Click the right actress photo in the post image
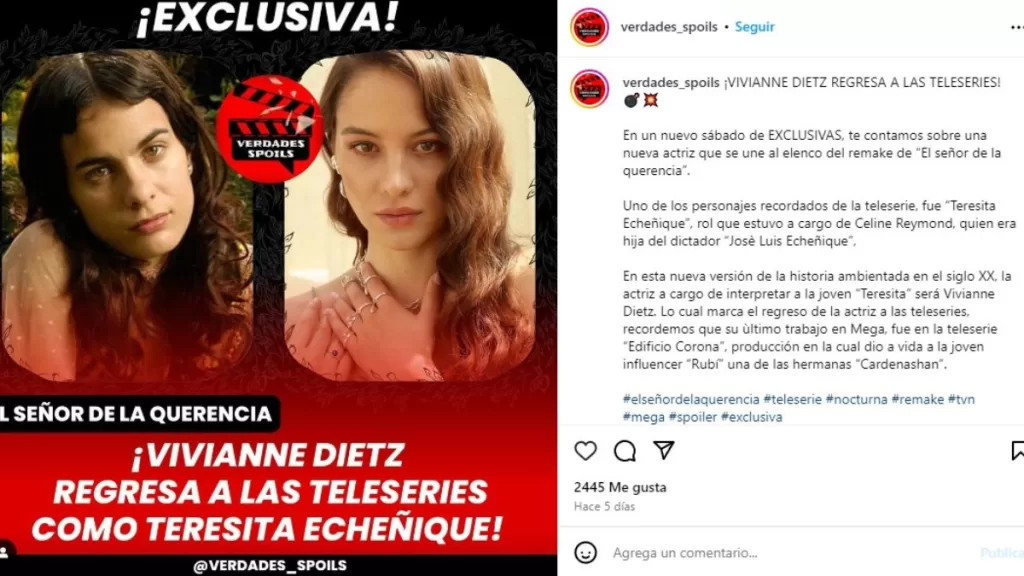The image size is (1024, 576). tap(410, 216)
